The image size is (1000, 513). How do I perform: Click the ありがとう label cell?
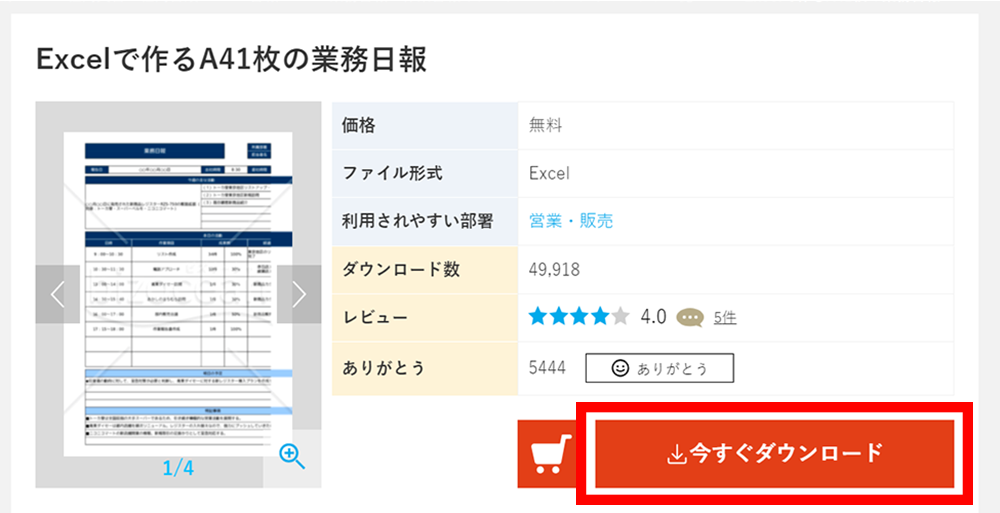(425, 368)
